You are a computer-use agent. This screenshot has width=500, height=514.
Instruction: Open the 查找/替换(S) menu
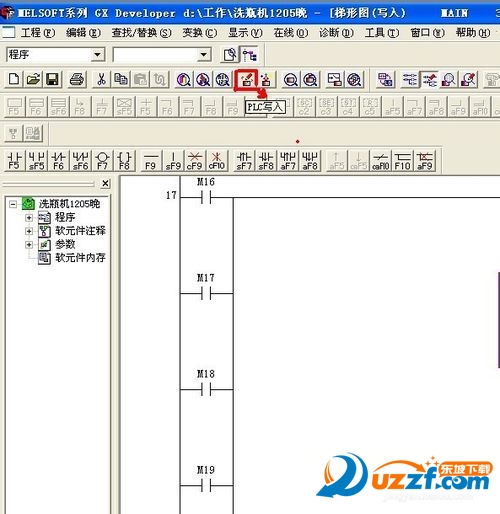coord(141,33)
